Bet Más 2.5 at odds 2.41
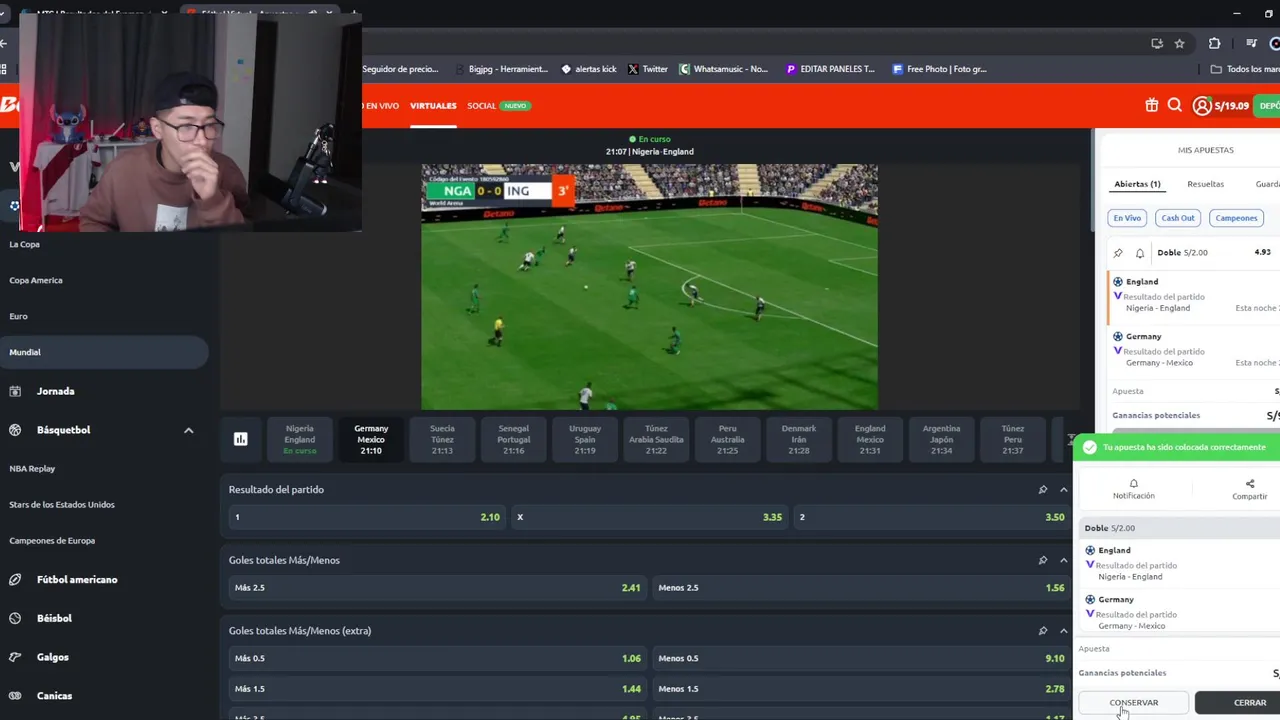Screen dimensions: 1280x720 tap(436, 588)
